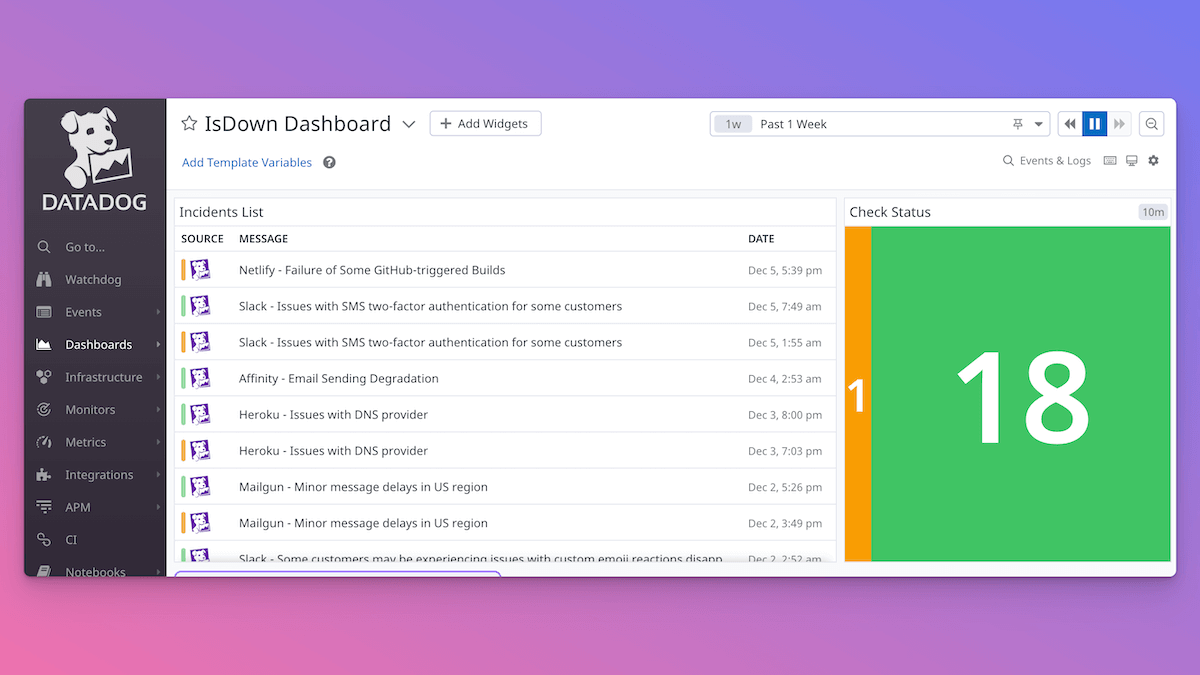The image size is (1200, 675).
Task: Click the green OK segment showing 18
Action: pyautogui.click(x=1021, y=394)
